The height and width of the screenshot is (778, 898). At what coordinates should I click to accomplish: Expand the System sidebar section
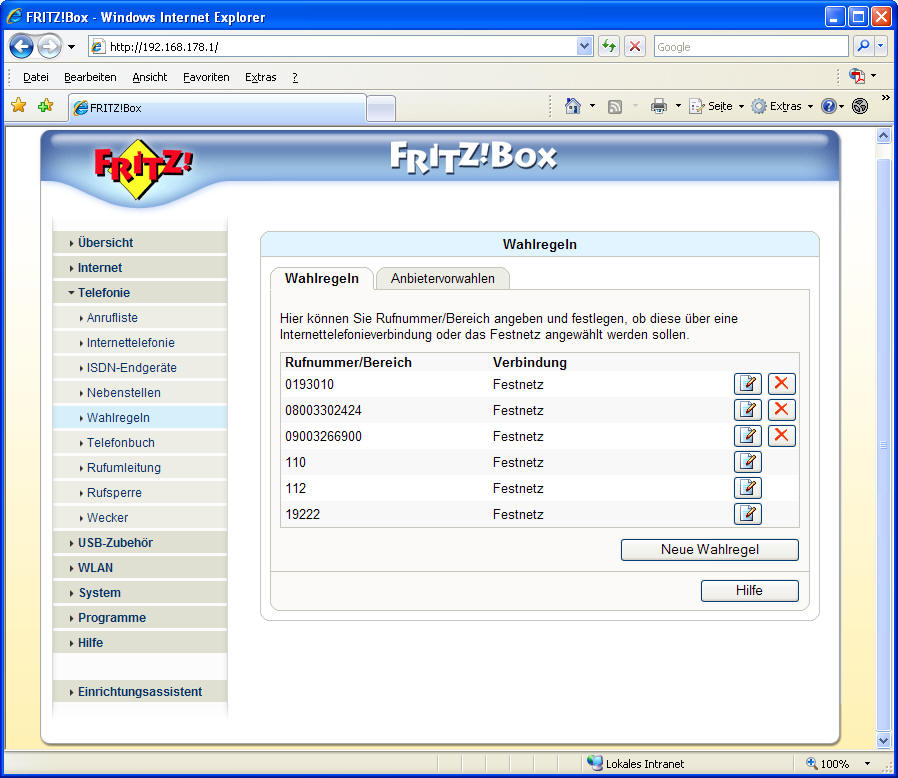coord(140,593)
